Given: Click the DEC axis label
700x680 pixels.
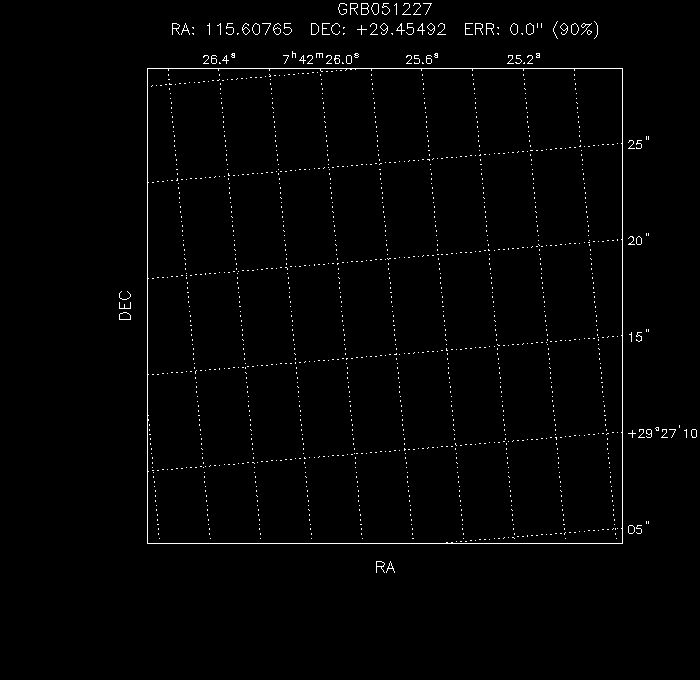Looking at the screenshot, I should (125, 305).
